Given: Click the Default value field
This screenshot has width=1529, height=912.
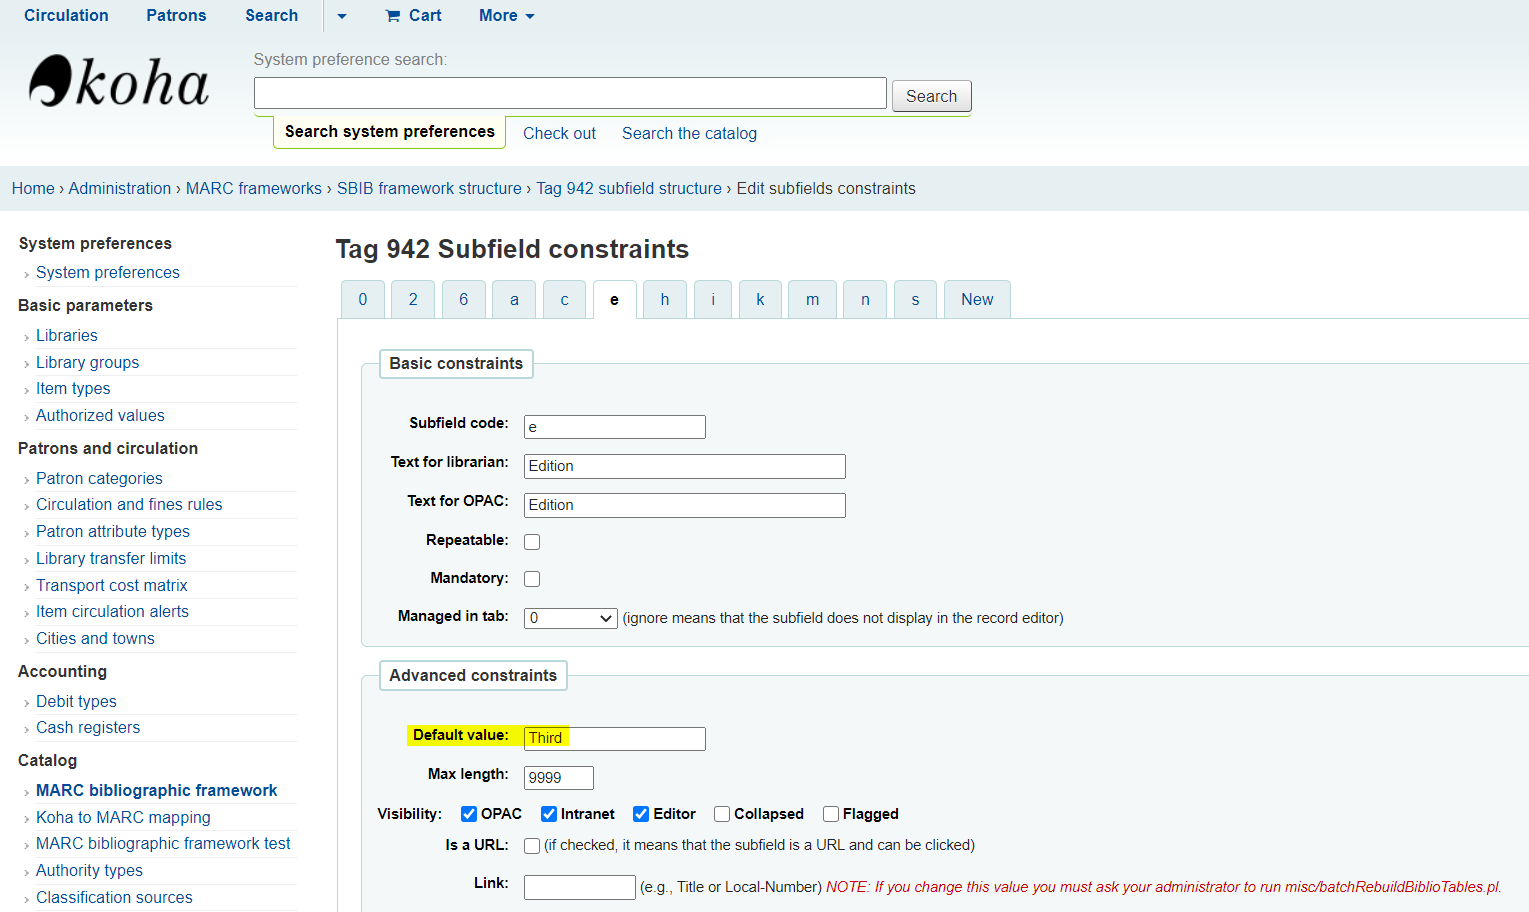Looking at the screenshot, I should point(615,738).
